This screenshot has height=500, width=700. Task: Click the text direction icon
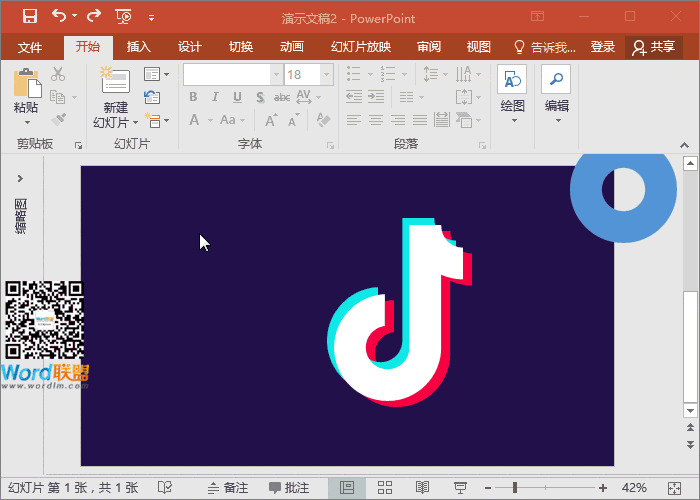tap(463, 74)
